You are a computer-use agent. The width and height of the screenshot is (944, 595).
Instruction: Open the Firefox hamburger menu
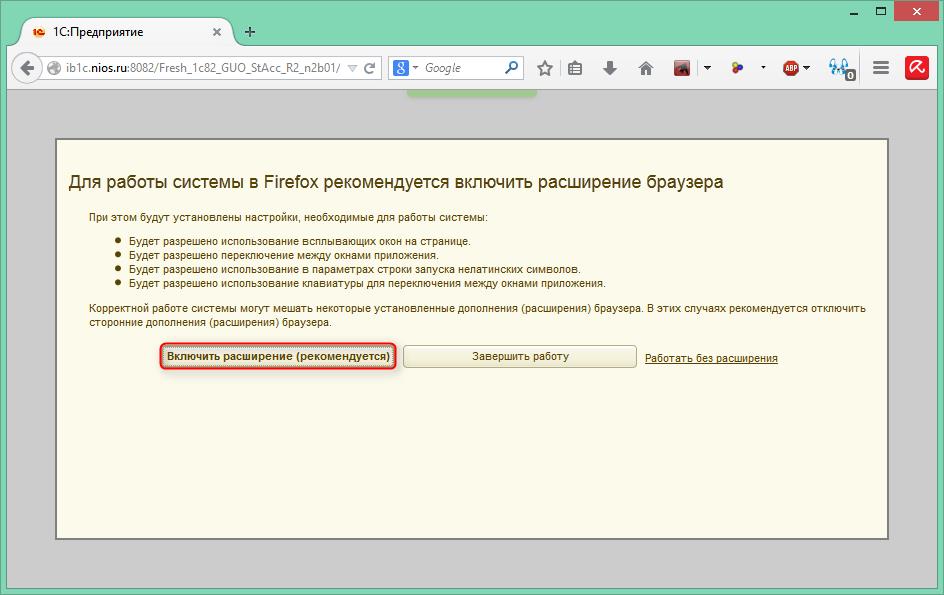click(881, 68)
